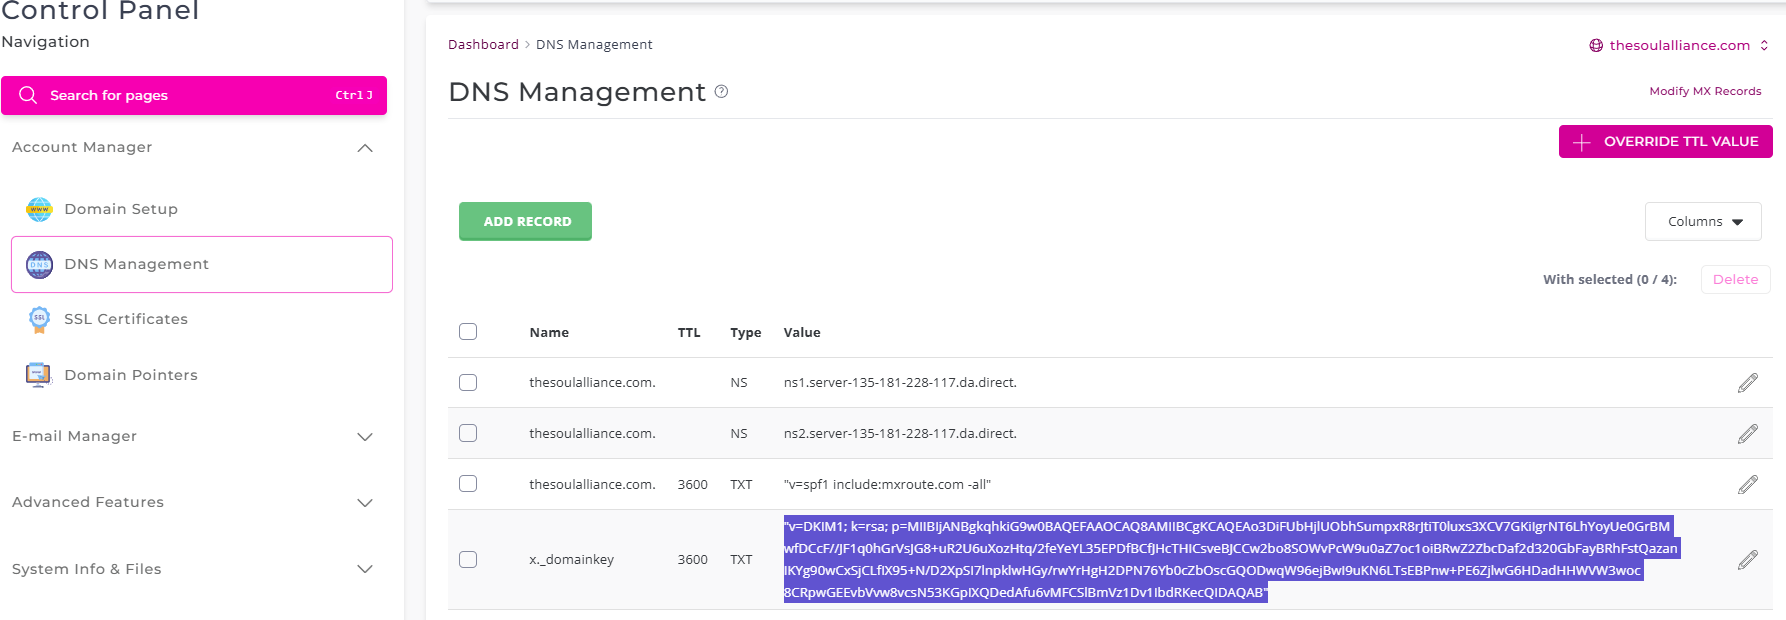Select DNS Management in sidebar
Screen dimensions: 1786x620
pyautogui.click(x=201, y=264)
